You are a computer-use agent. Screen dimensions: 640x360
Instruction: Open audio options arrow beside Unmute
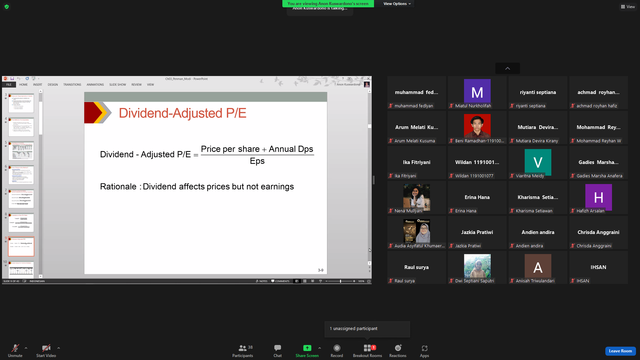26,348
